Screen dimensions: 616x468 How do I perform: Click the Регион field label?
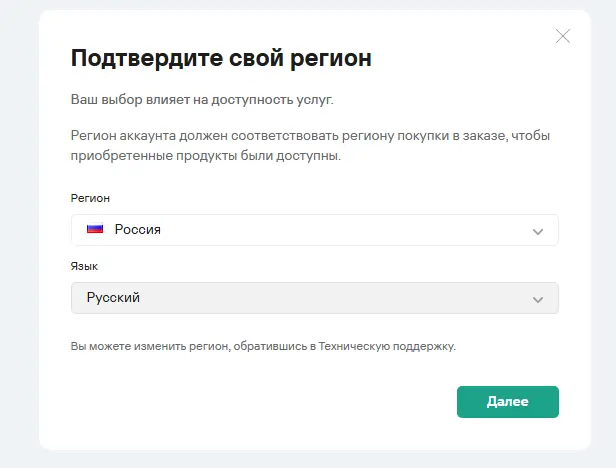click(x=90, y=198)
